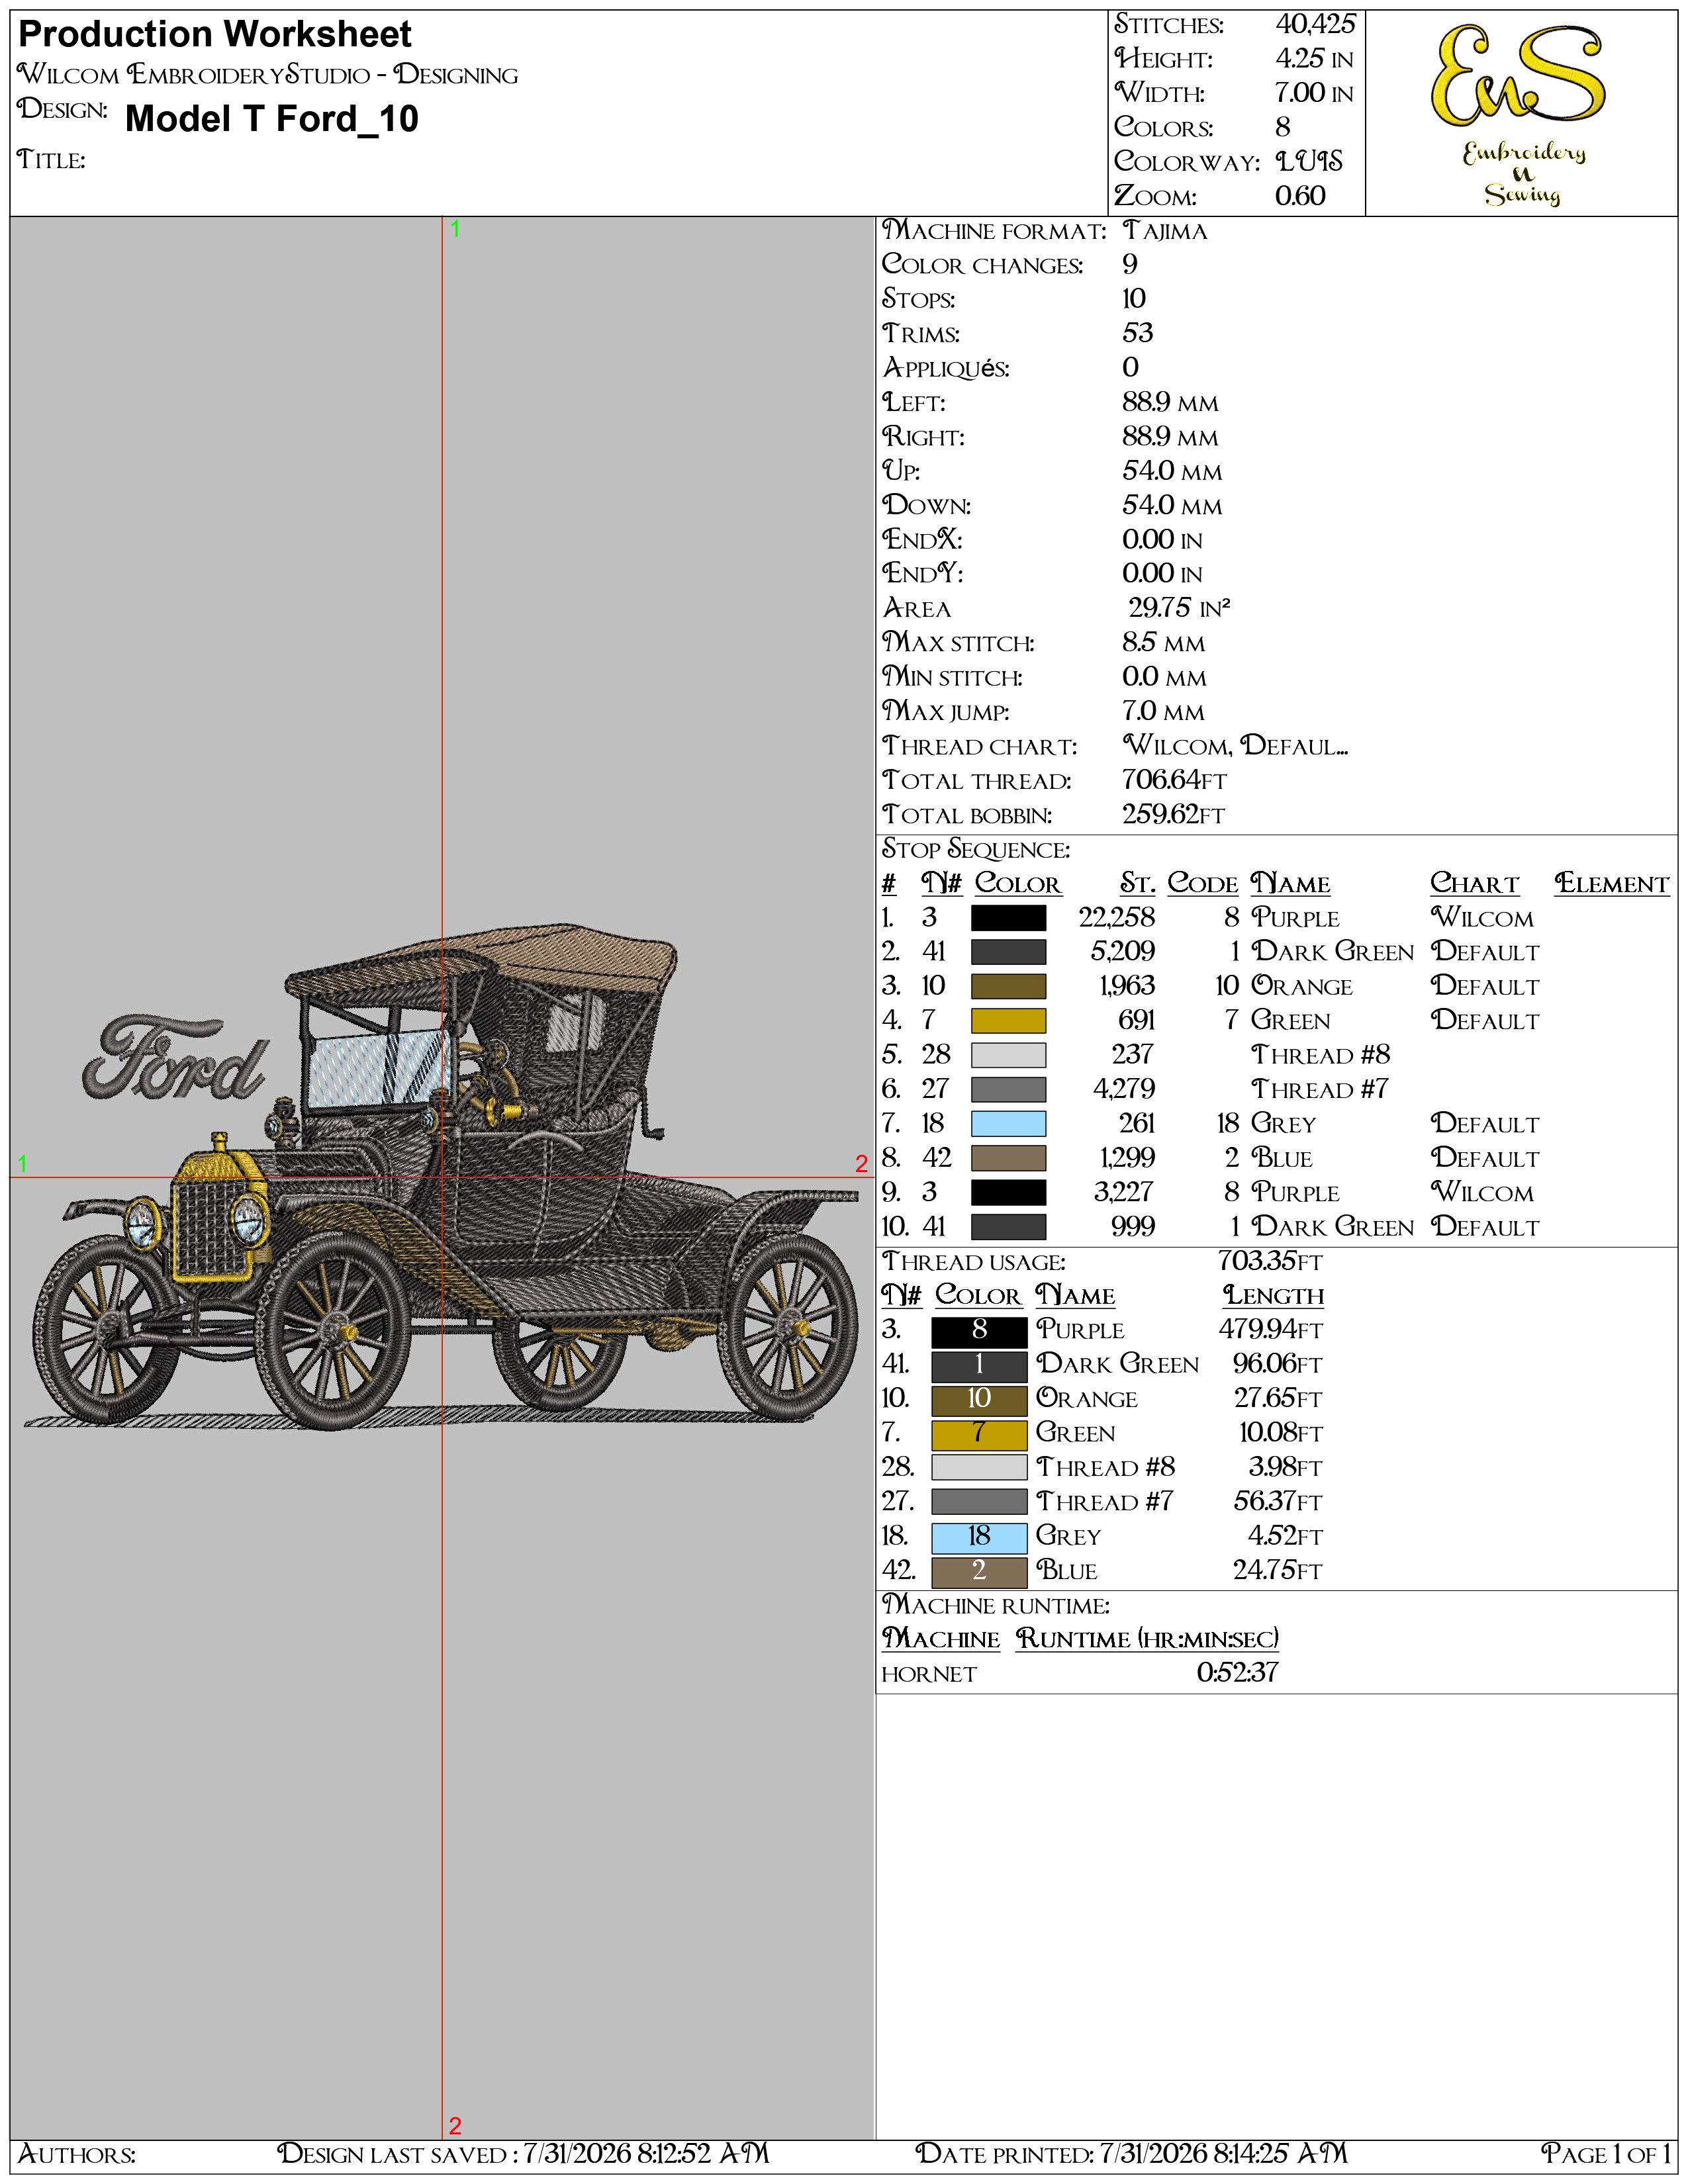The width and height of the screenshot is (1688, 2184).
Task: Select the stitch count "22,258" in stop 1
Action: tap(1116, 918)
